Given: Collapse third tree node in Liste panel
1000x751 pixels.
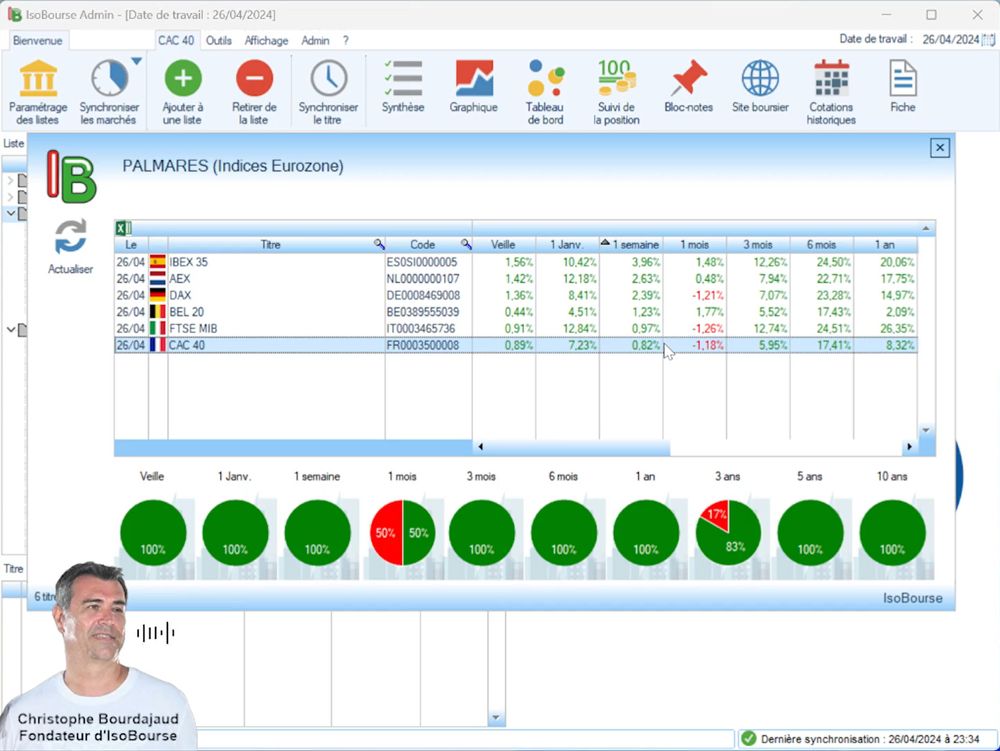Looking at the screenshot, I should tap(10, 212).
